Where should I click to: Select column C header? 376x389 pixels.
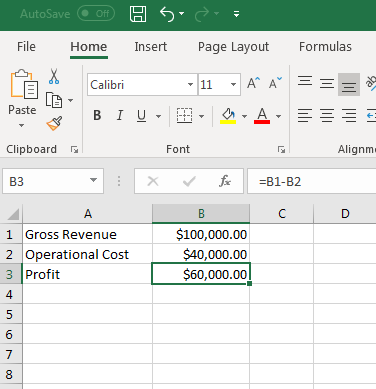point(282,214)
